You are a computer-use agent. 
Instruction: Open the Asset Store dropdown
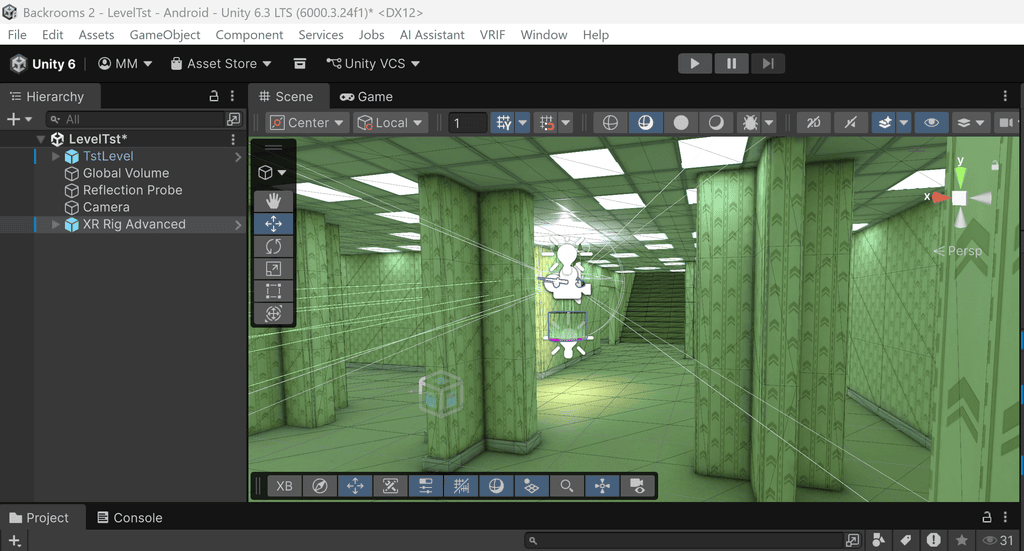coord(221,63)
